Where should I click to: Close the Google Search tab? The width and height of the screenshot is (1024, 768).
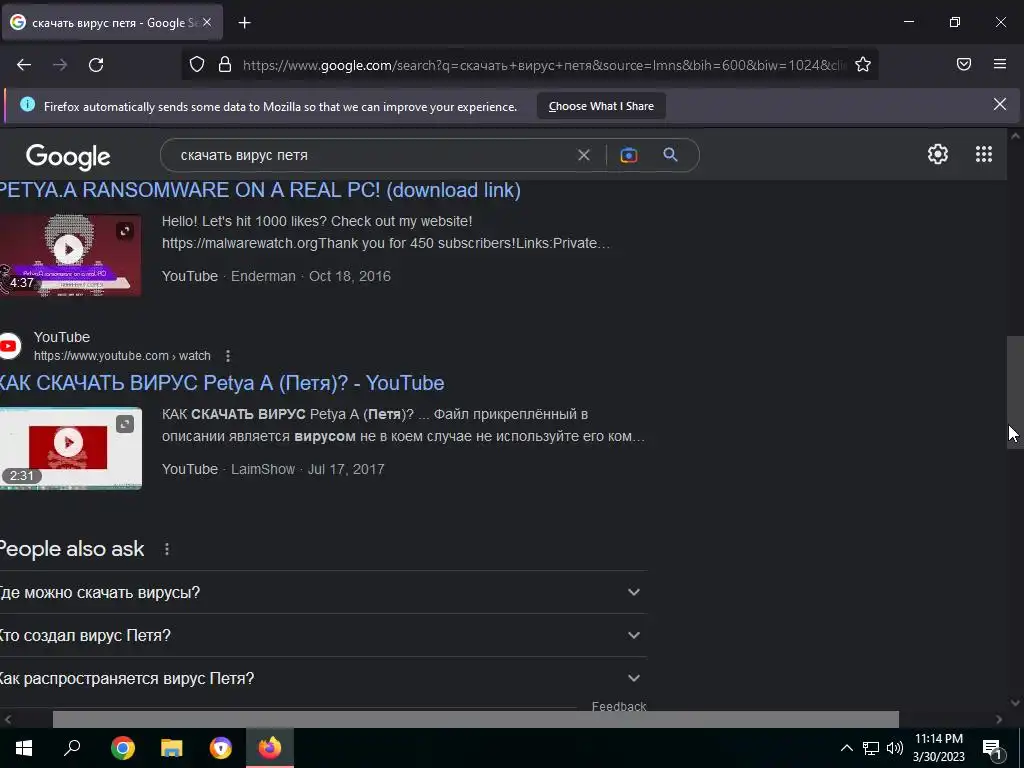coord(206,22)
